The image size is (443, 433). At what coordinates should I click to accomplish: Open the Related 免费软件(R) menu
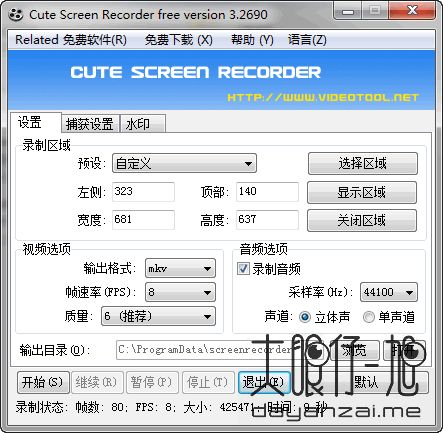(x=71, y=40)
